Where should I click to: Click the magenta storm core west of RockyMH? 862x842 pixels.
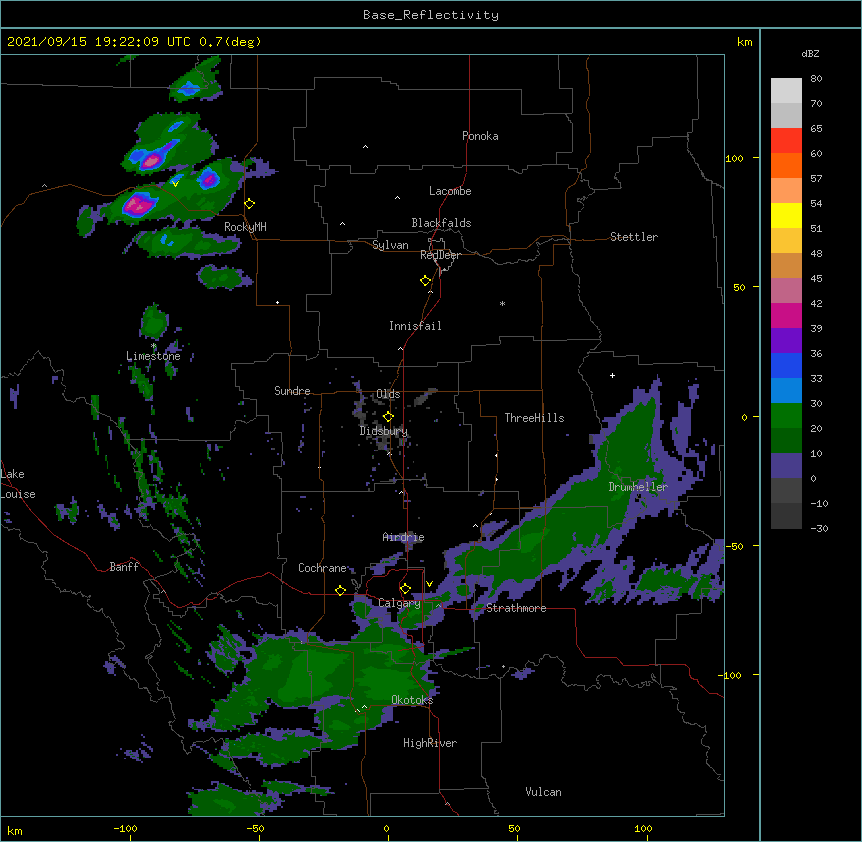138,204
